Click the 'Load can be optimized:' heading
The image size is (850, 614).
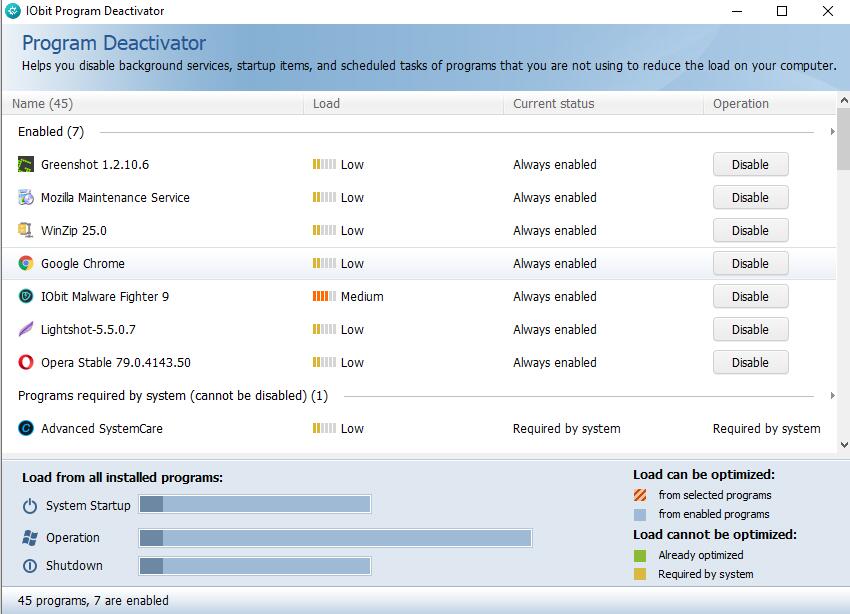coord(704,475)
